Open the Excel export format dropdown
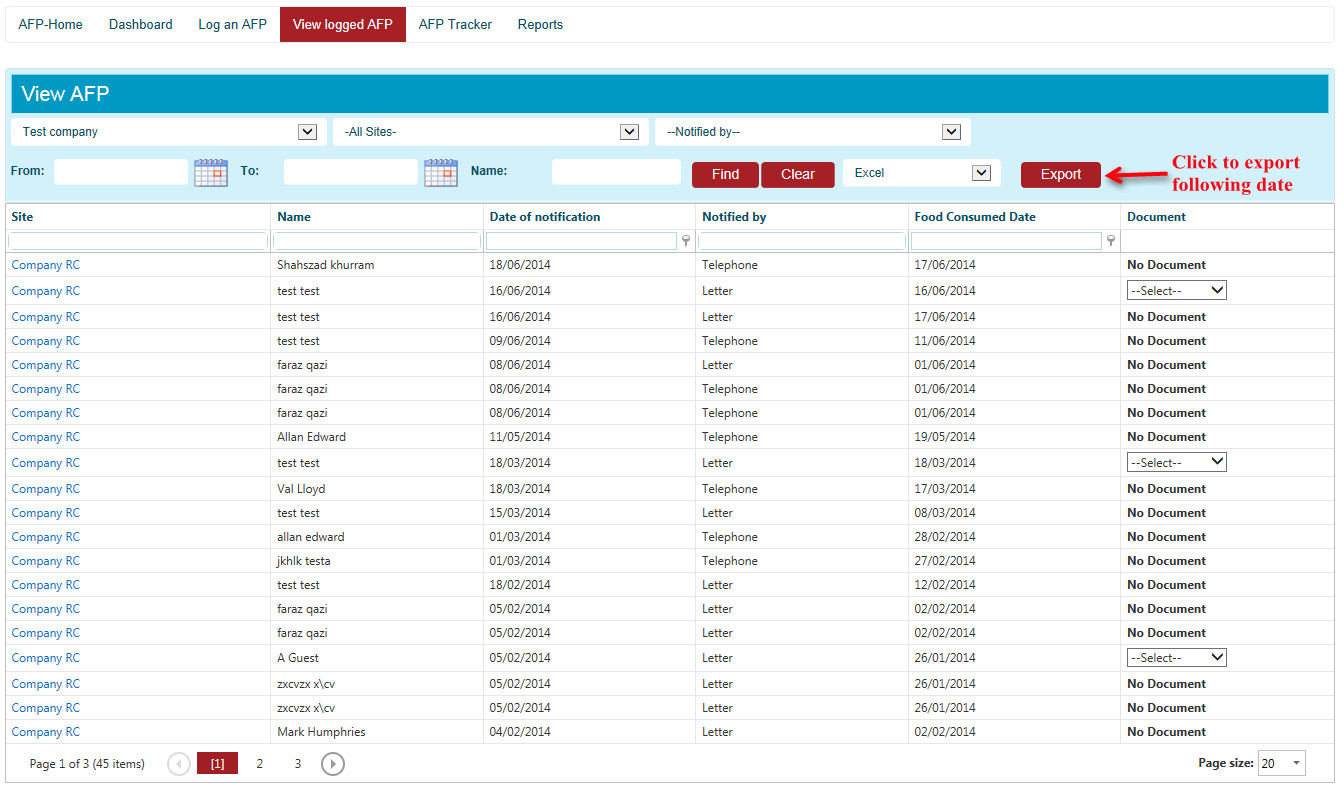The height and width of the screenshot is (788, 1344). click(980, 173)
